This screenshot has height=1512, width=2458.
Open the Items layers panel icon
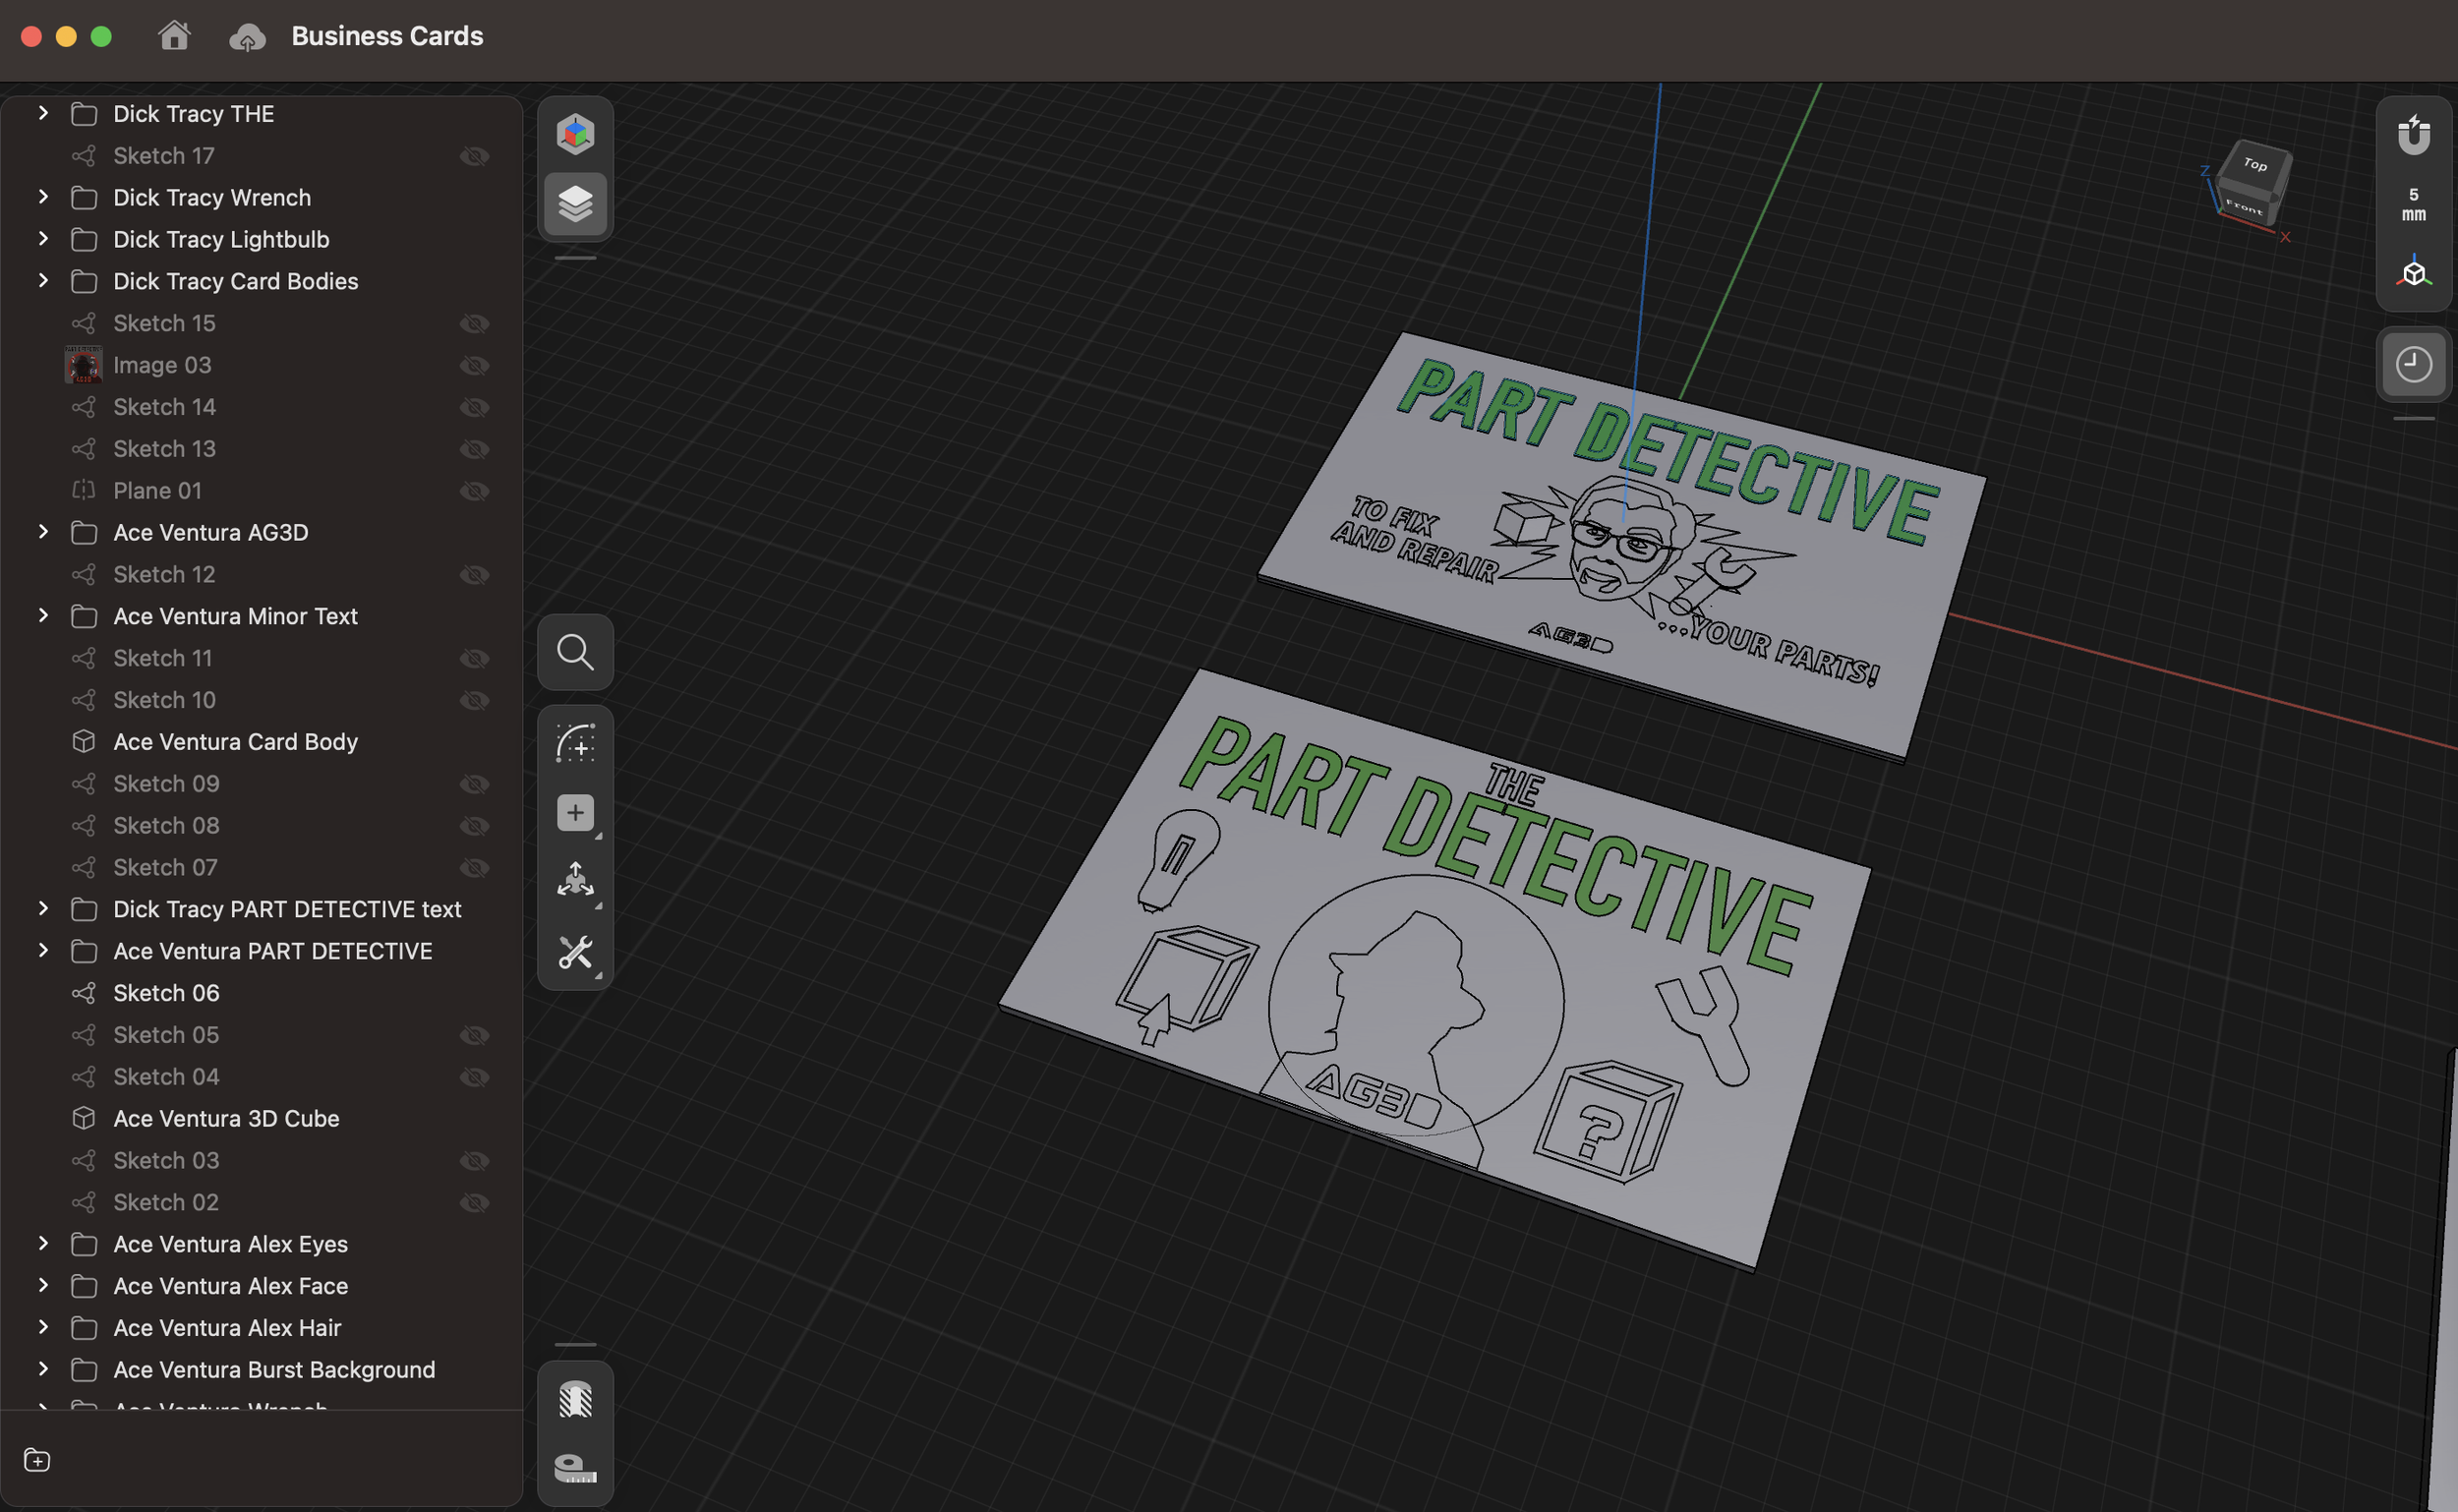pyautogui.click(x=575, y=204)
